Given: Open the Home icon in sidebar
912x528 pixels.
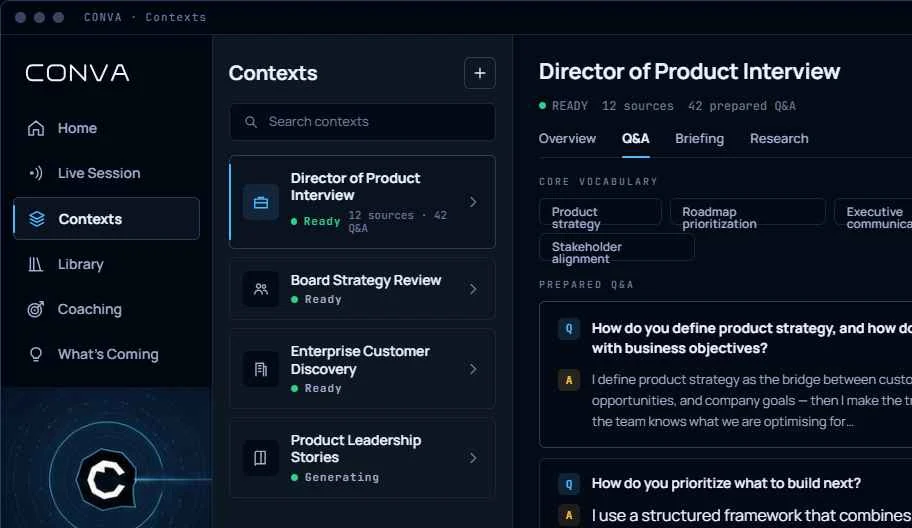Looking at the screenshot, I should pos(36,128).
